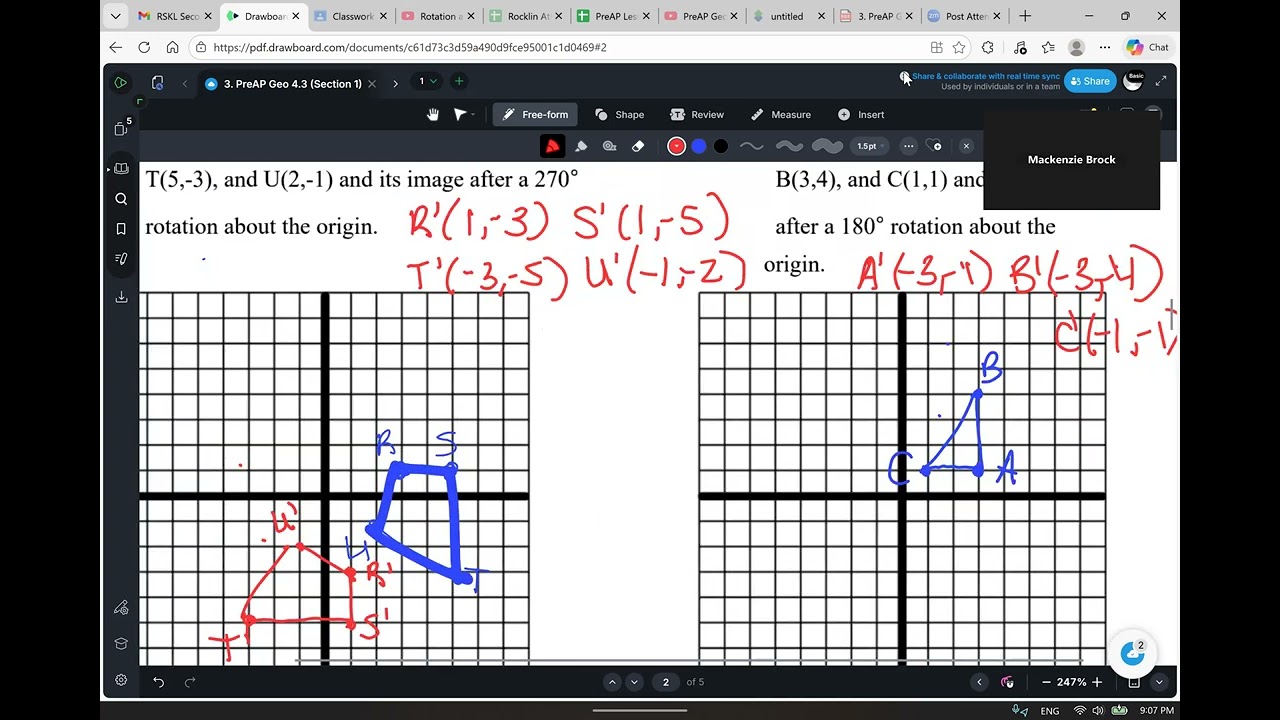Viewport: 1280px width, 720px height.
Task: Open annotations list sidebar icon
Action: coord(121,259)
